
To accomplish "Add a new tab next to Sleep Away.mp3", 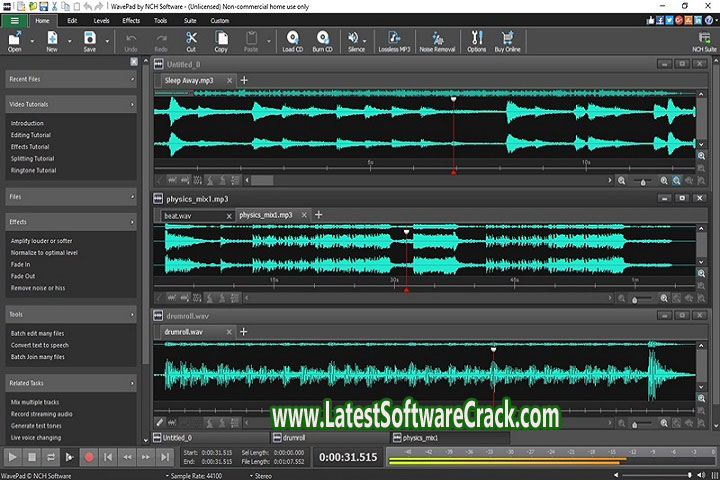I will 244,80.
